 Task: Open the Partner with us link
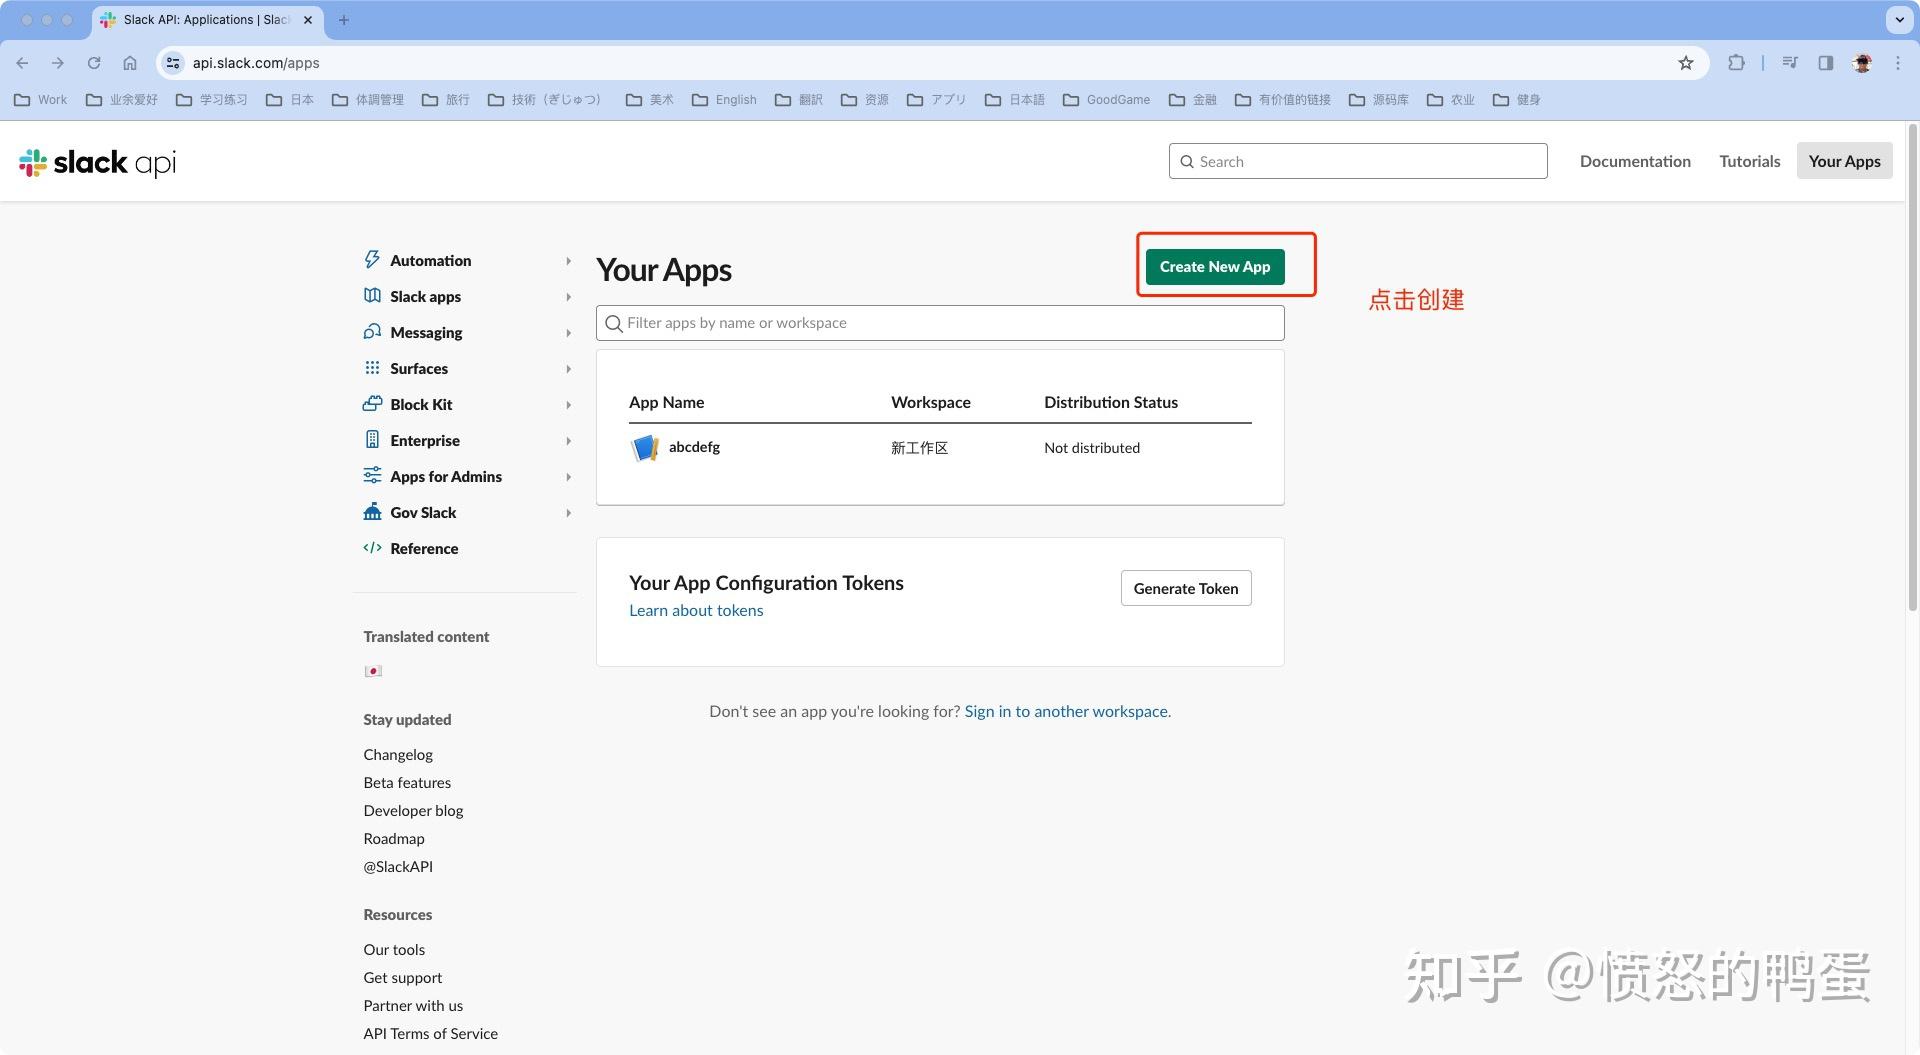coord(413,1005)
